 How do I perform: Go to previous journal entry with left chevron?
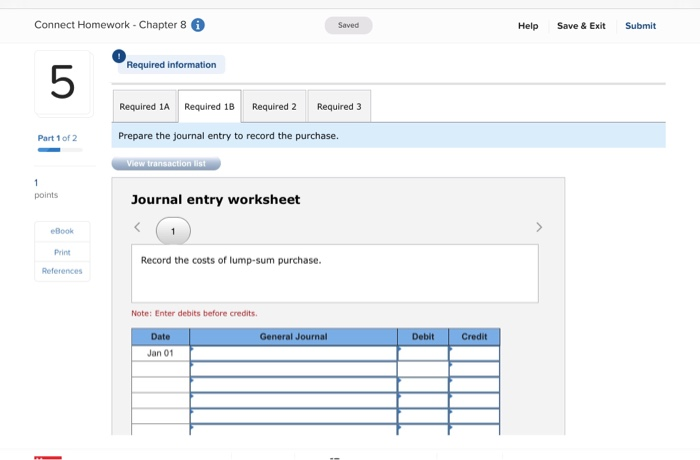[138, 227]
